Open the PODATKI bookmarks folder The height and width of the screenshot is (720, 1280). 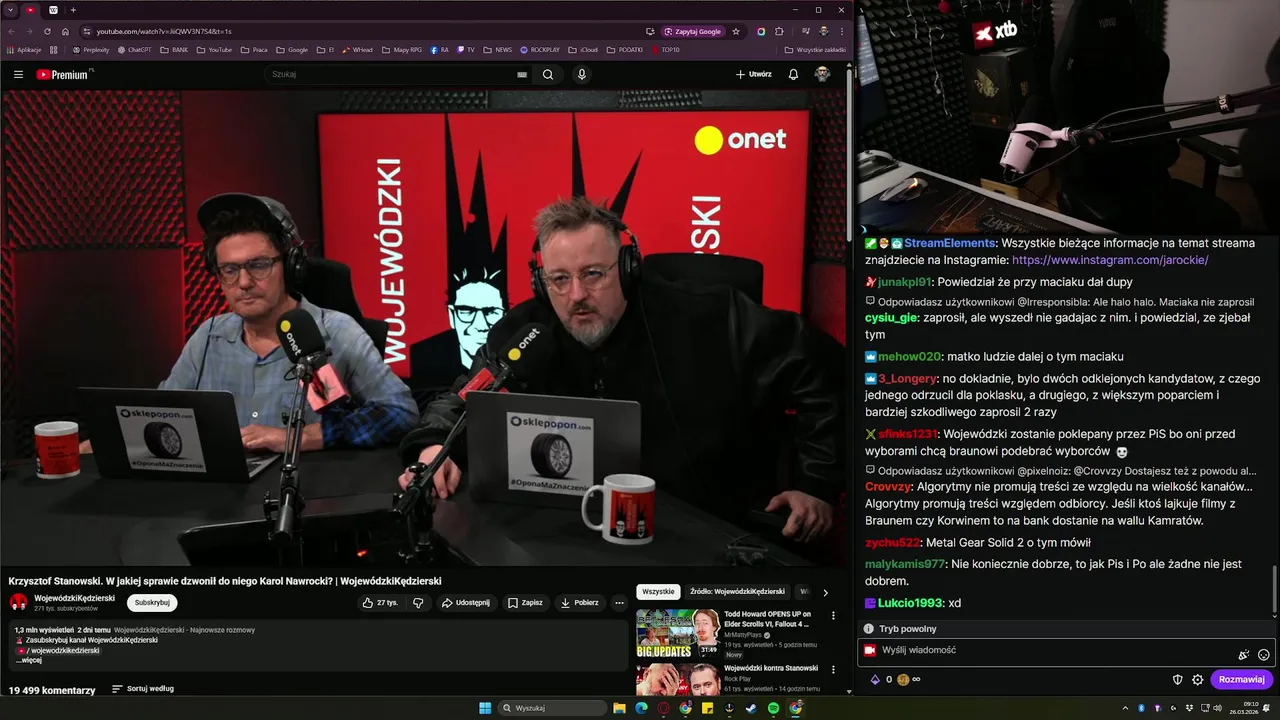click(625, 49)
